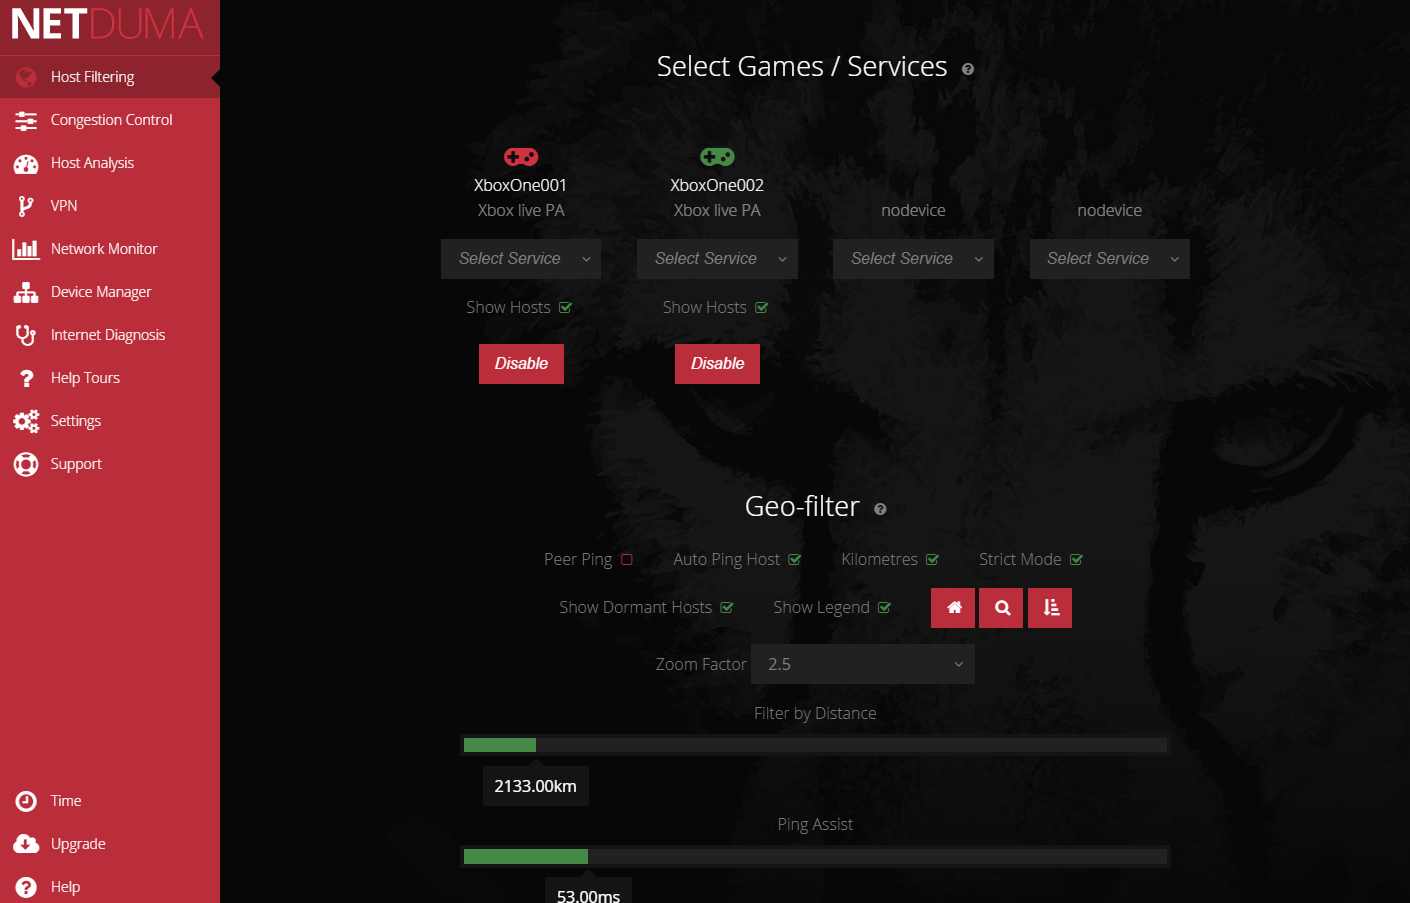1410x903 pixels.
Task: Disable the XboxOne001 device filter
Action: 521,364
